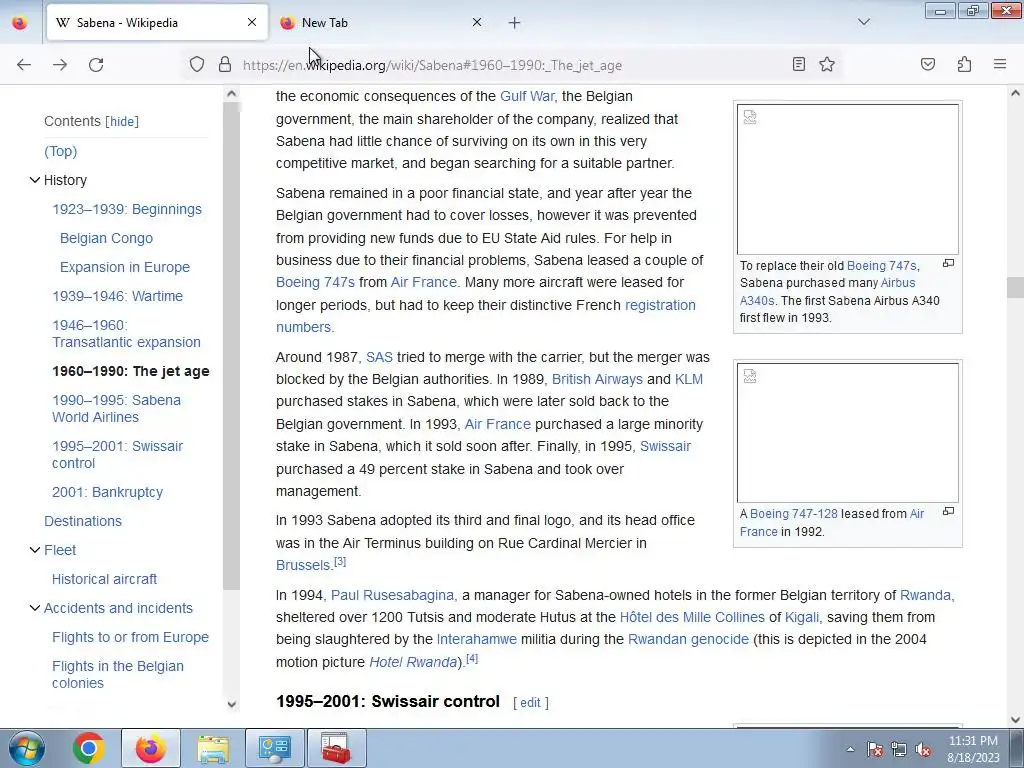Open the Firefox application menu

tap(1000, 64)
